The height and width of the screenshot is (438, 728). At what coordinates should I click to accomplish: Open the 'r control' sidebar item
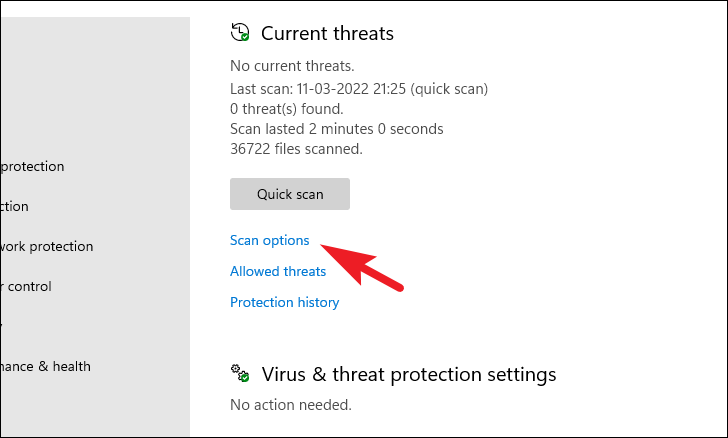tap(26, 286)
